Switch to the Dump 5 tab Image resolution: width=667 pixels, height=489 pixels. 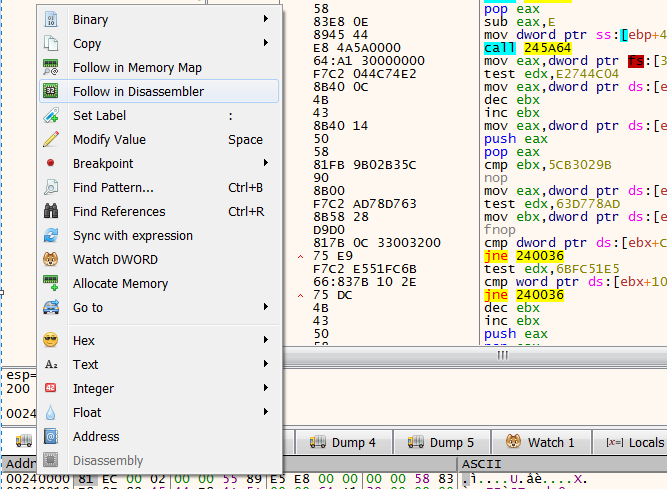click(442, 442)
